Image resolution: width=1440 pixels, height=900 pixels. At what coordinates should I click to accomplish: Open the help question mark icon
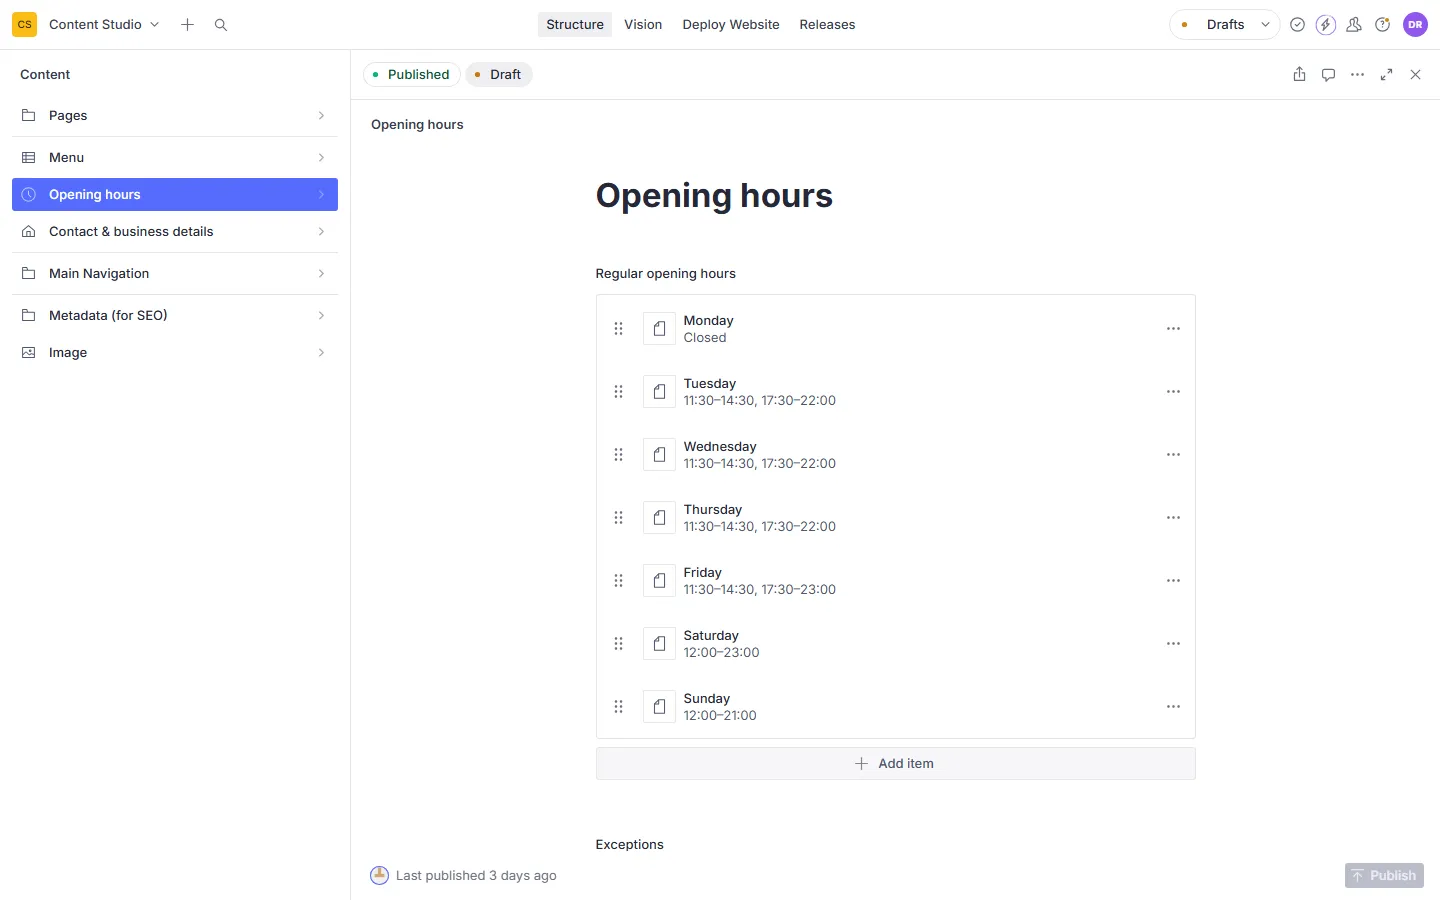click(x=1382, y=25)
